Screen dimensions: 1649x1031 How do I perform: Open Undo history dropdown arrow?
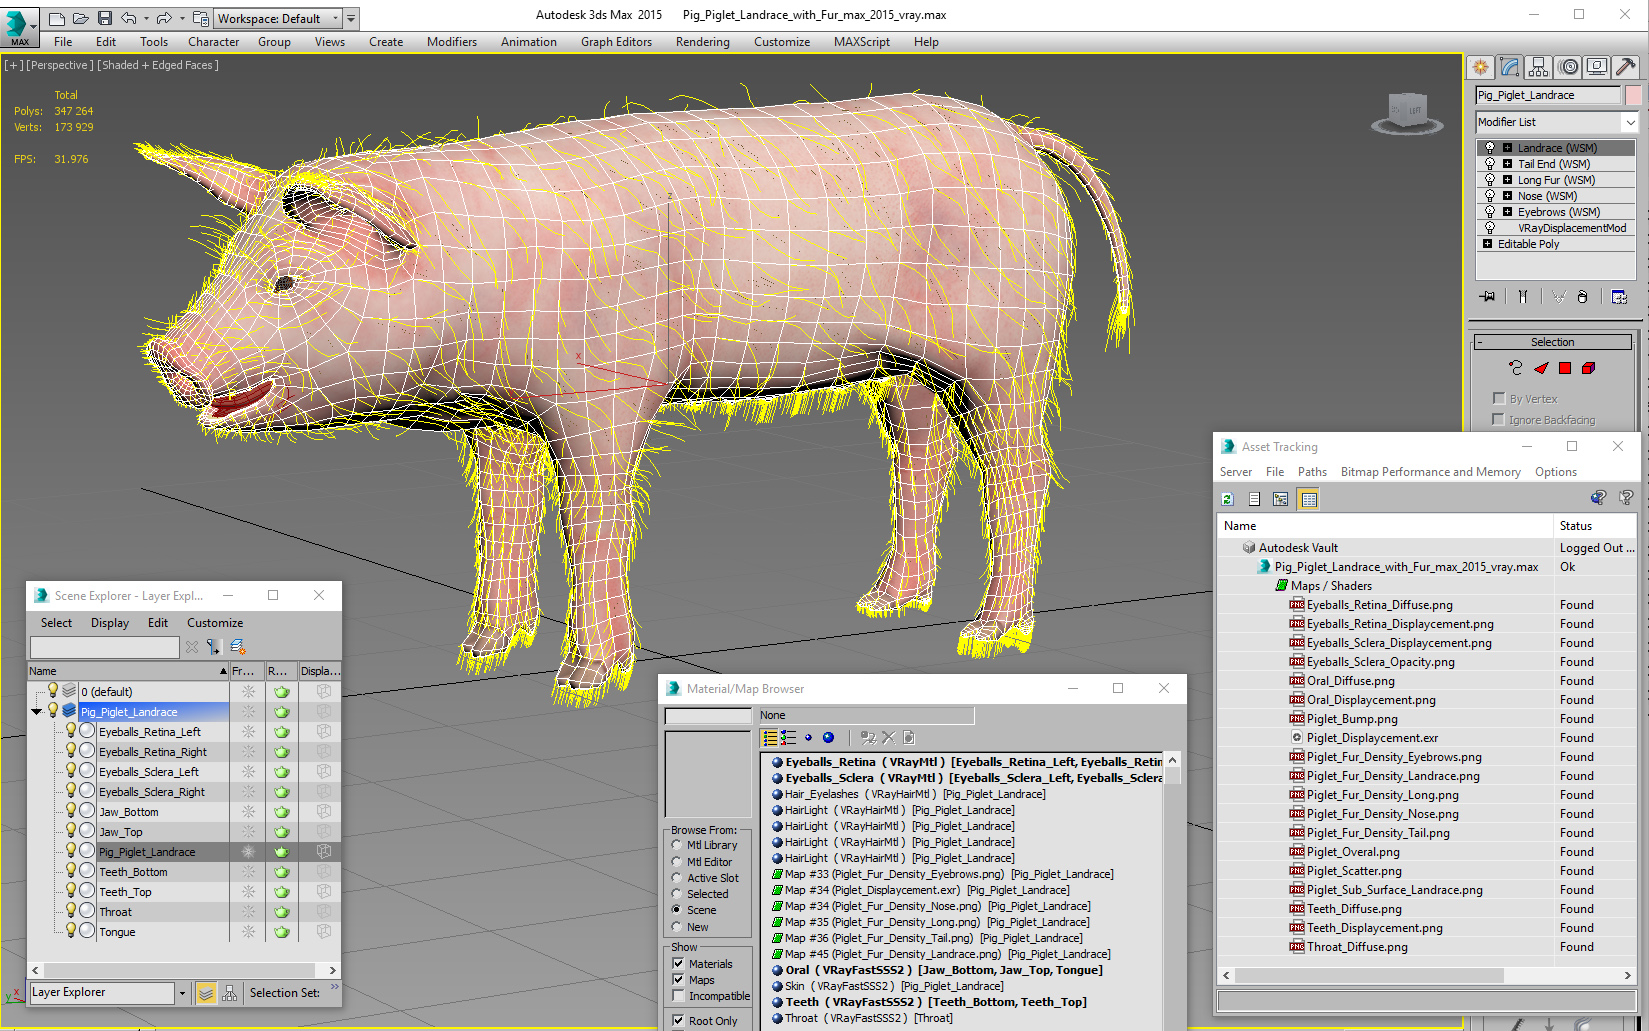[x=146, y=18]
